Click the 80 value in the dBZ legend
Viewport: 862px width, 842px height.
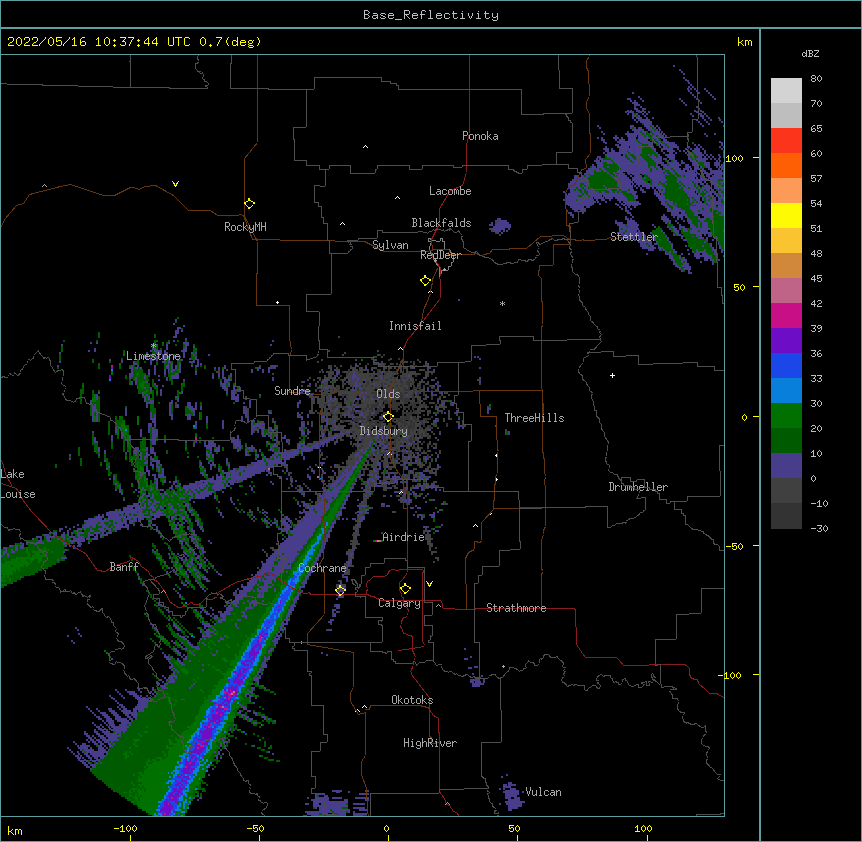[x=816, y=79]
